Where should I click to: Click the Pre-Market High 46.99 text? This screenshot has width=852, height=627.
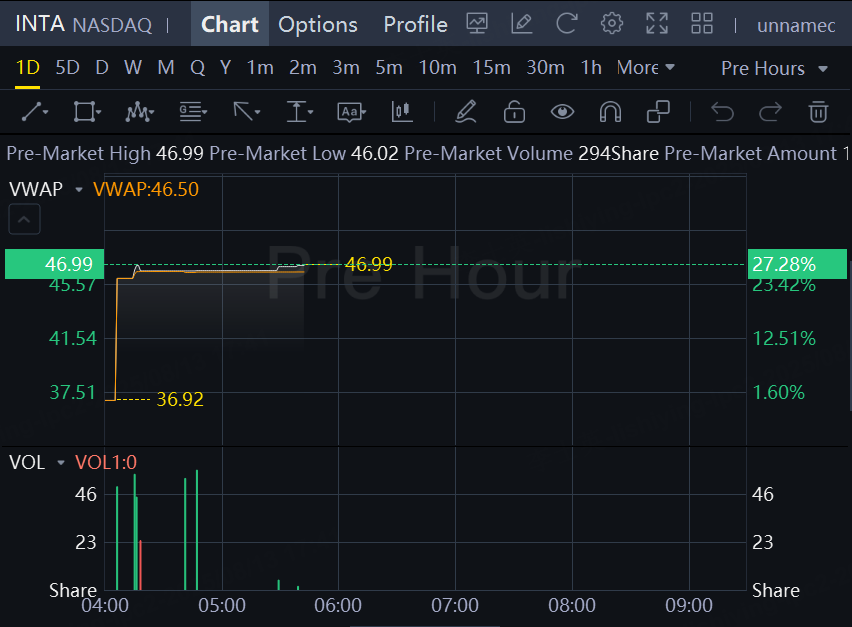click(105, 154)
